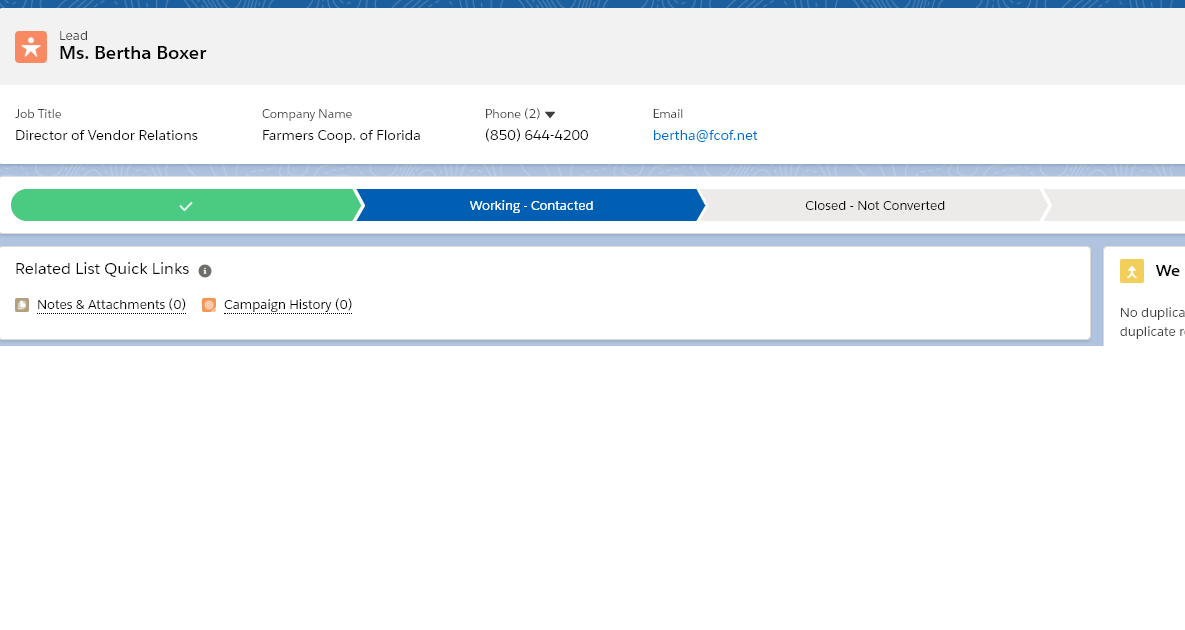Viewport: 1185px width, 630px height.
Task: Click the Job Title field label
Action: click(39, 114)
